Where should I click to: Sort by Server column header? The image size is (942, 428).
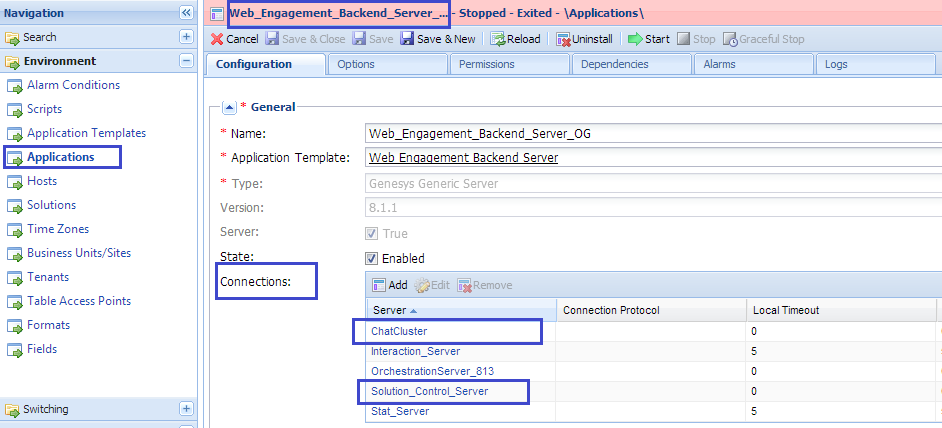coord(390,310)
